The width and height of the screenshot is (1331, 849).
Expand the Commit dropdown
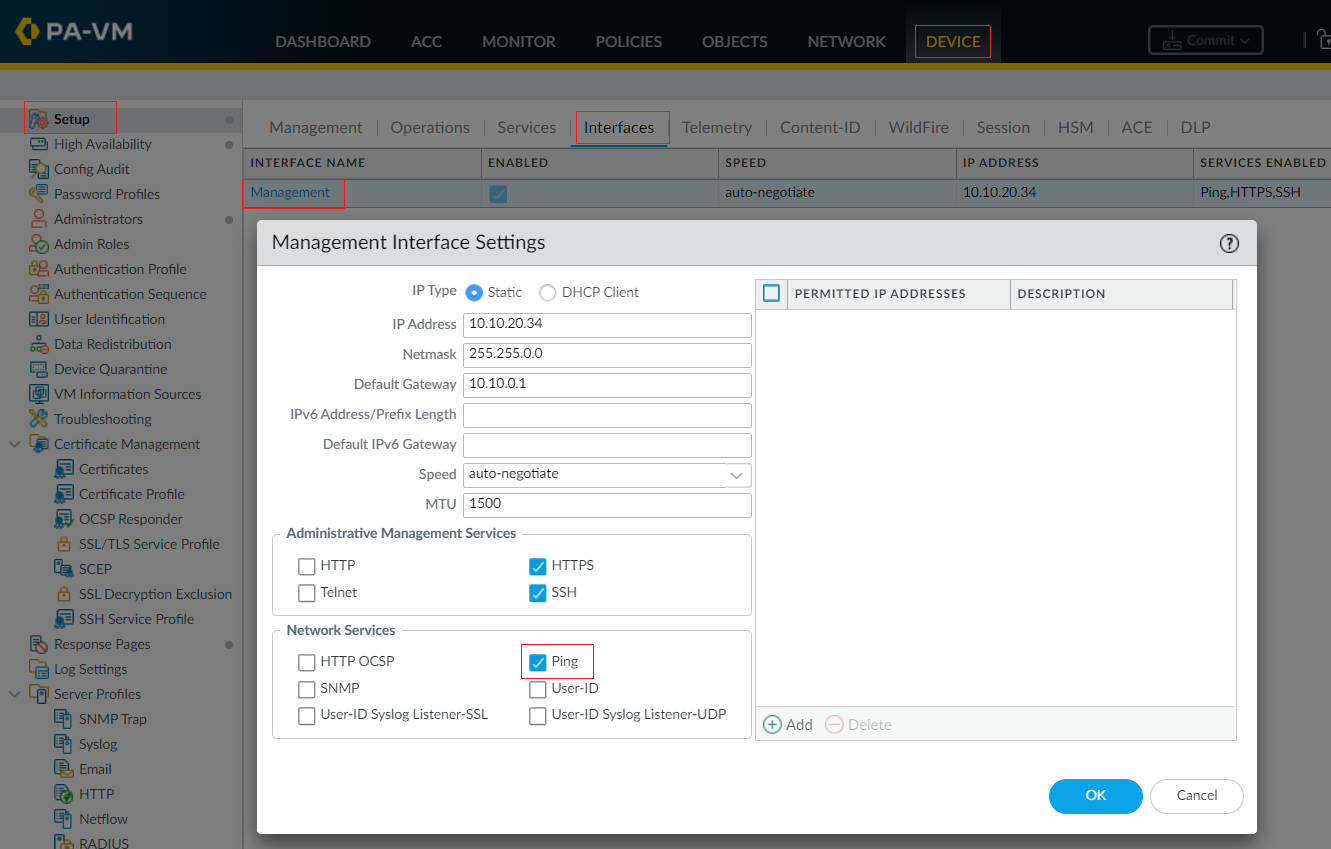click(x=1244, y=40)
